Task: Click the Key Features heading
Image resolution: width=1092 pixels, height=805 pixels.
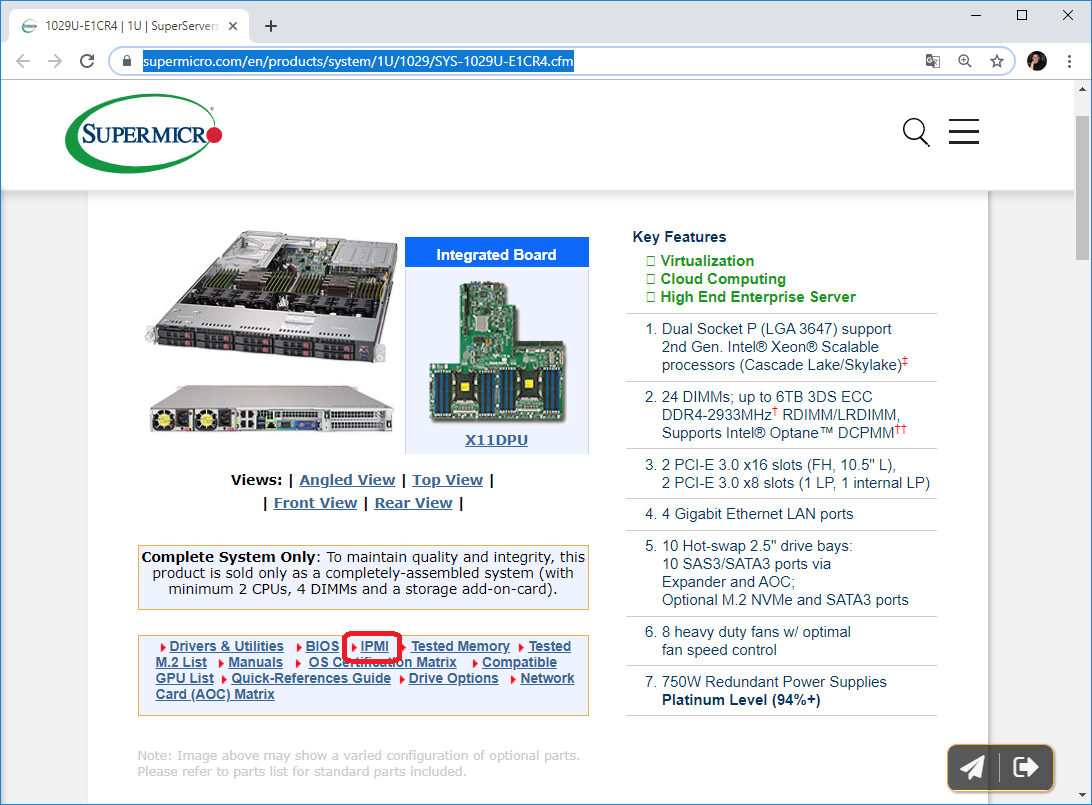Action: click(x=679, y=237)
